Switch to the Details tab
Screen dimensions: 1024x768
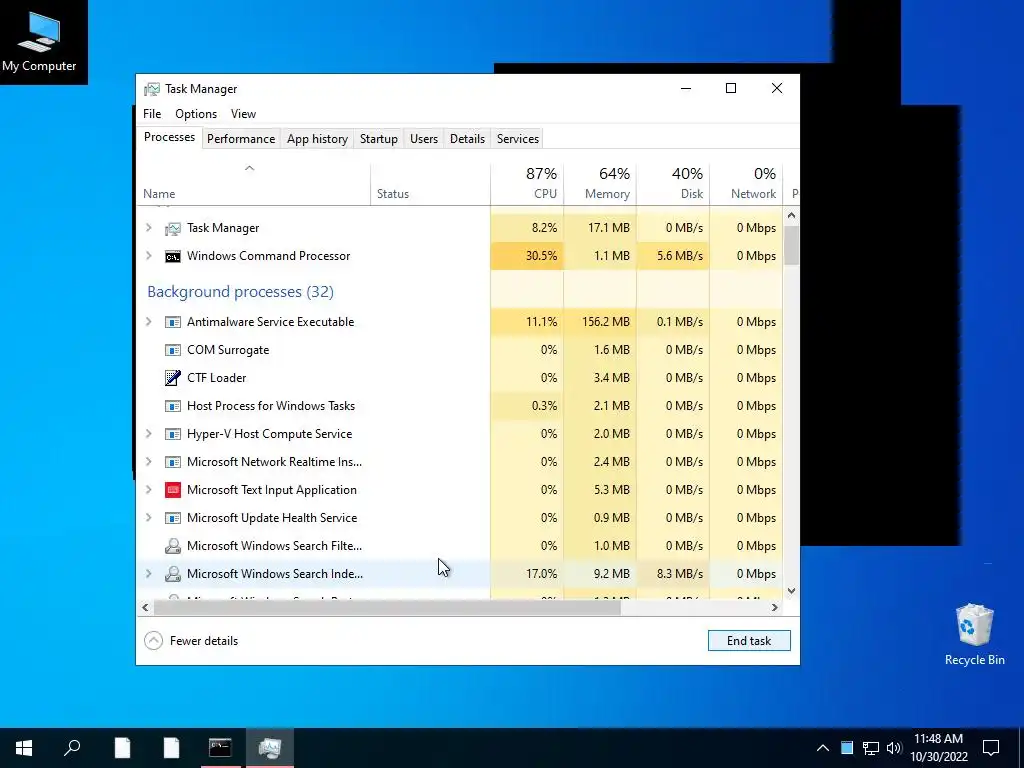click(468, 139)
